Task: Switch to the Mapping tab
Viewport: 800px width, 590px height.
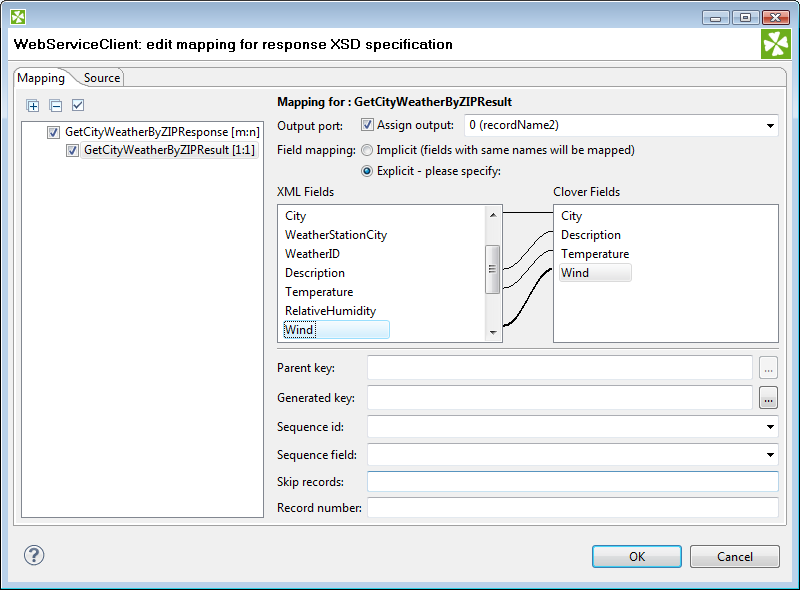Action: click(41, 78)
